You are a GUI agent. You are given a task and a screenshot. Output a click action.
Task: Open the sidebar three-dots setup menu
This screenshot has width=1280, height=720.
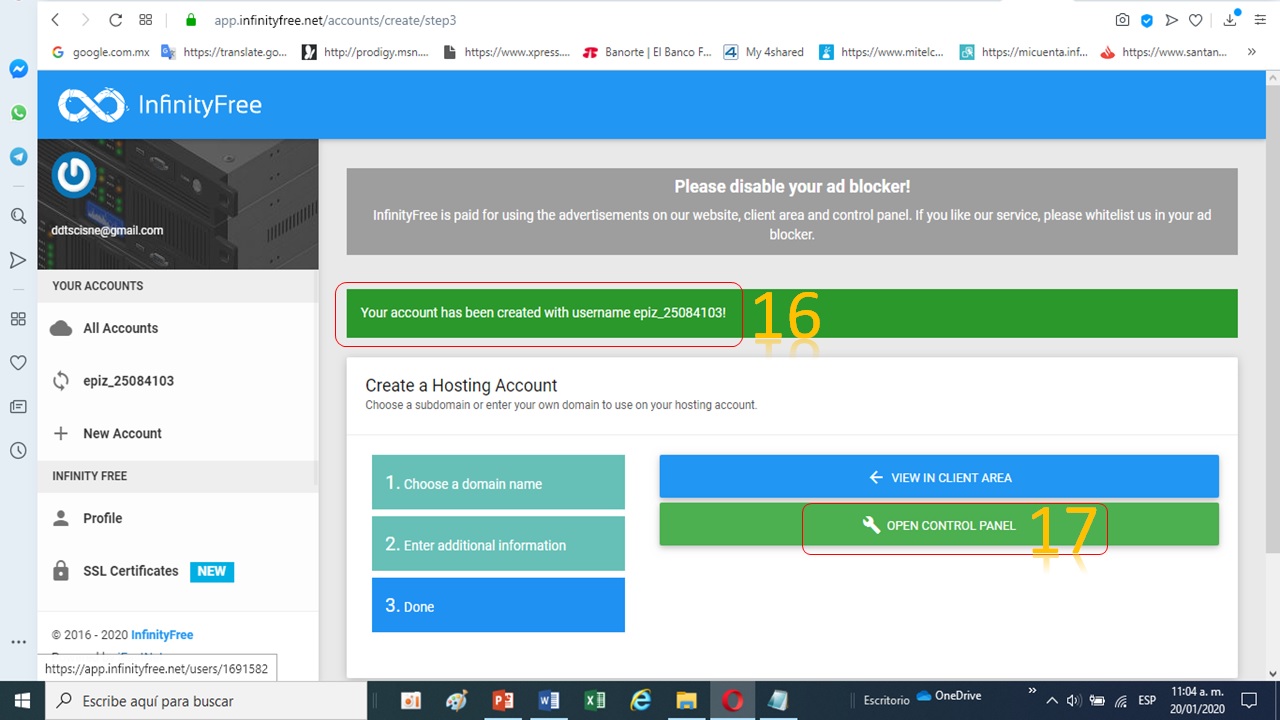[x=18, y=642]
